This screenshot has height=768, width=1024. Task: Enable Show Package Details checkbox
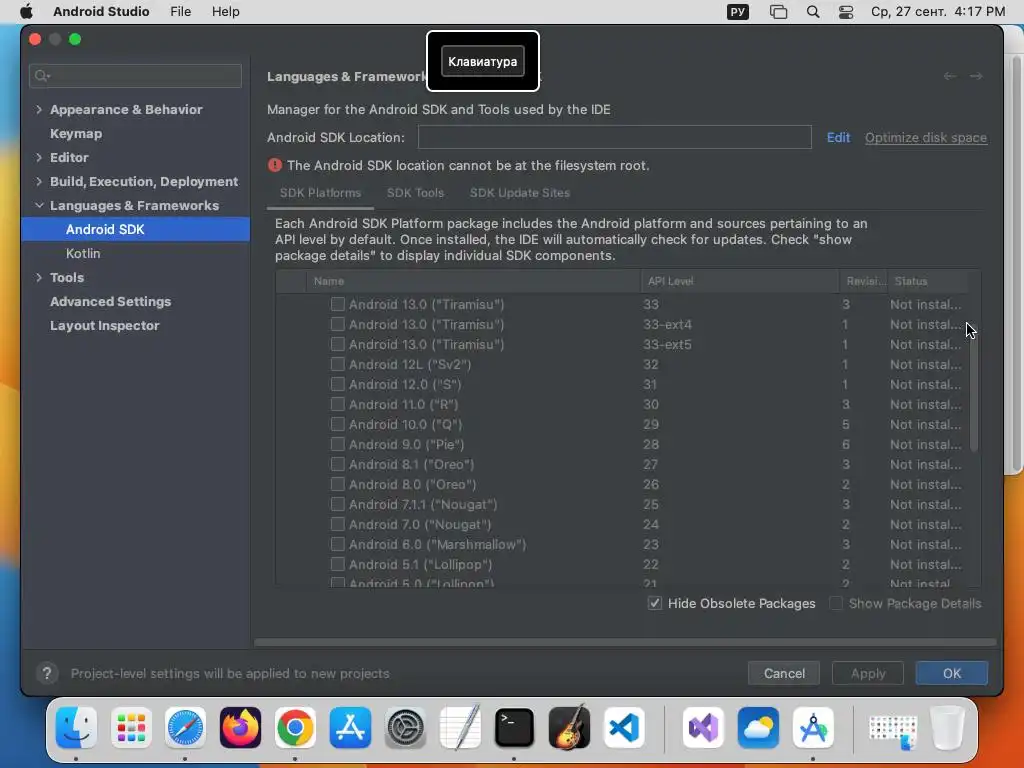836,603
